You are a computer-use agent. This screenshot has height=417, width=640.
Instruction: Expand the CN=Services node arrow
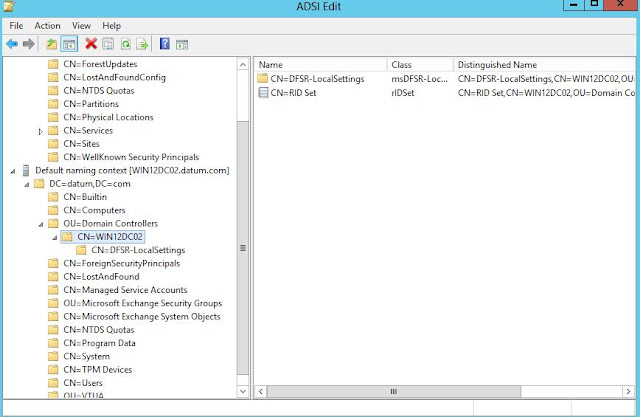pyautogui.click(x=40, y=131)
